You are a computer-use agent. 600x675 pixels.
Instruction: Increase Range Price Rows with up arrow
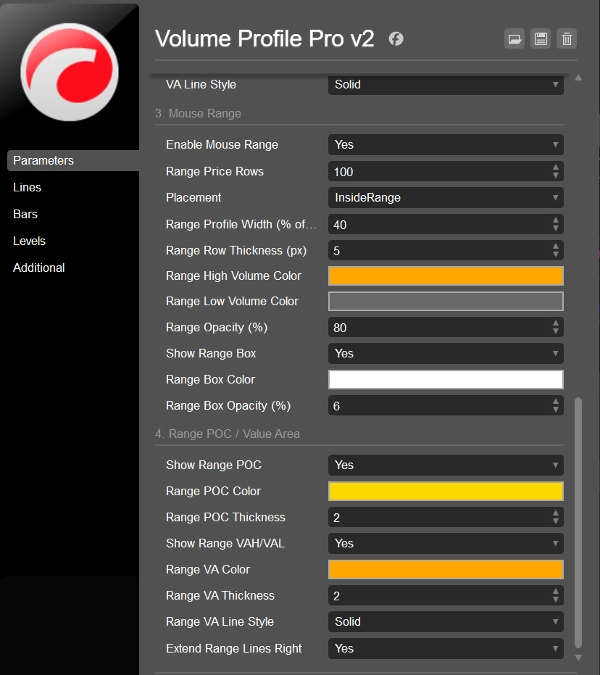point(556,167)
